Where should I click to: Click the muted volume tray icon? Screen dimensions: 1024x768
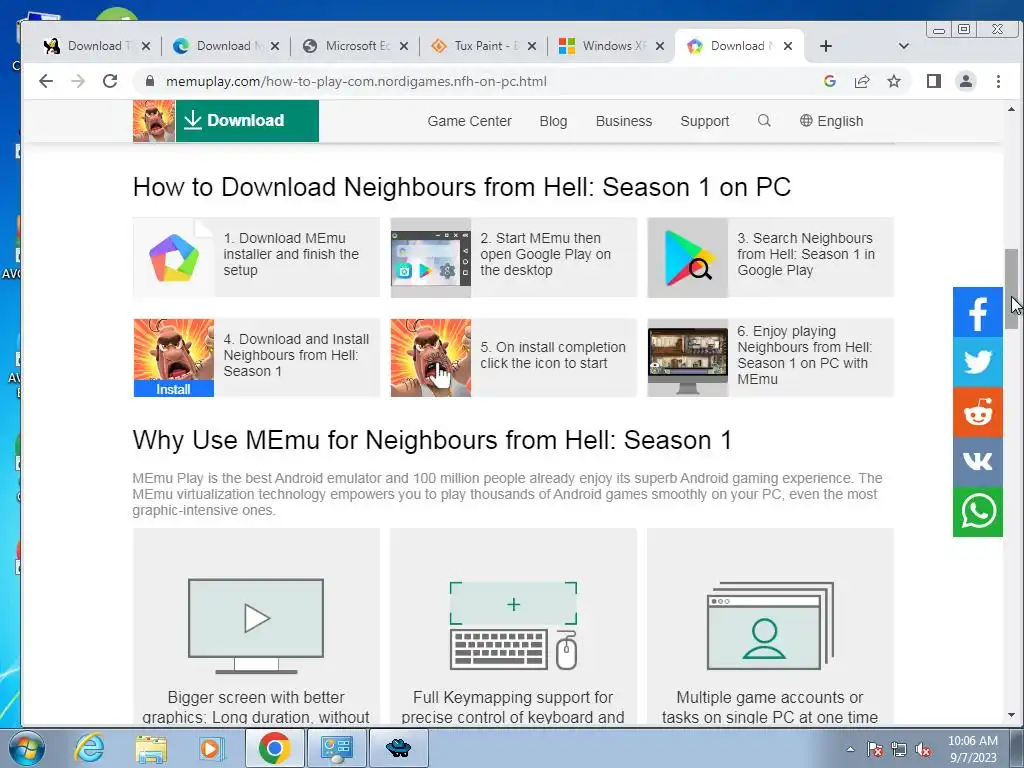[x=923, y=750]
